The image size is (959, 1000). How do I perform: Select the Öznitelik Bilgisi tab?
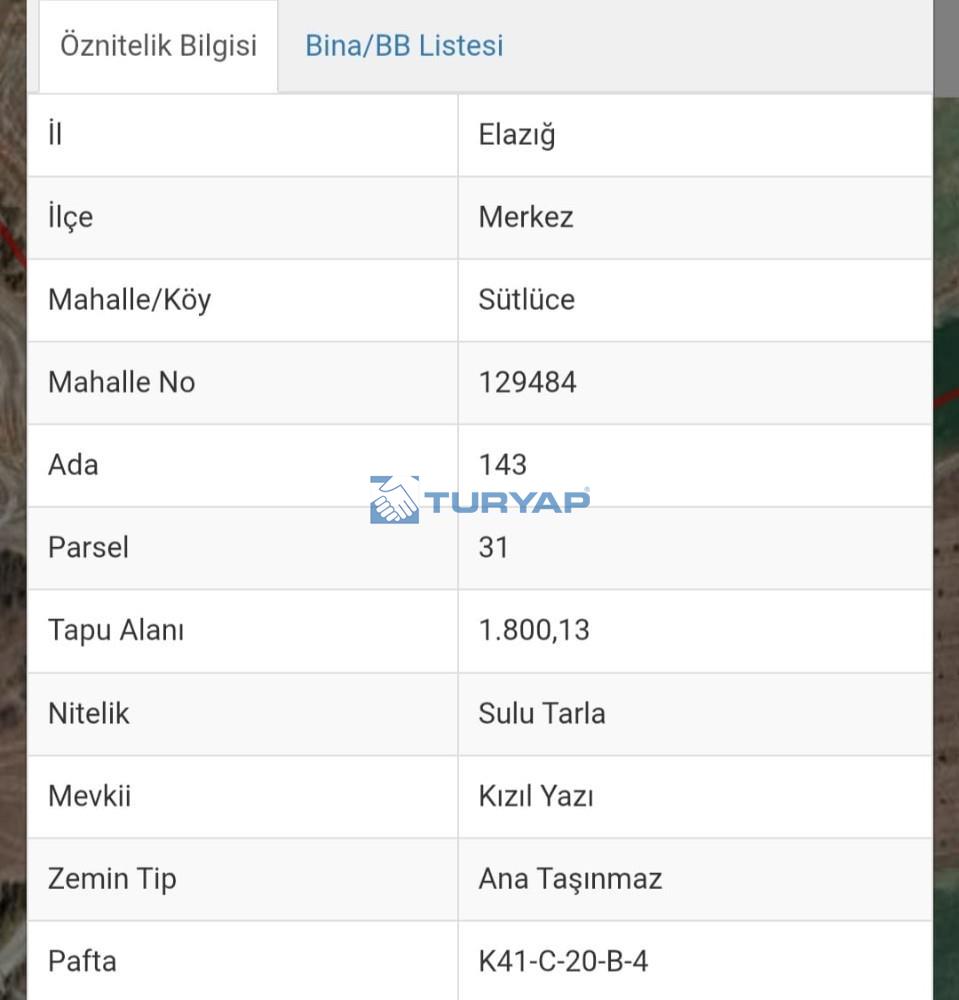[x=158, y=47]
